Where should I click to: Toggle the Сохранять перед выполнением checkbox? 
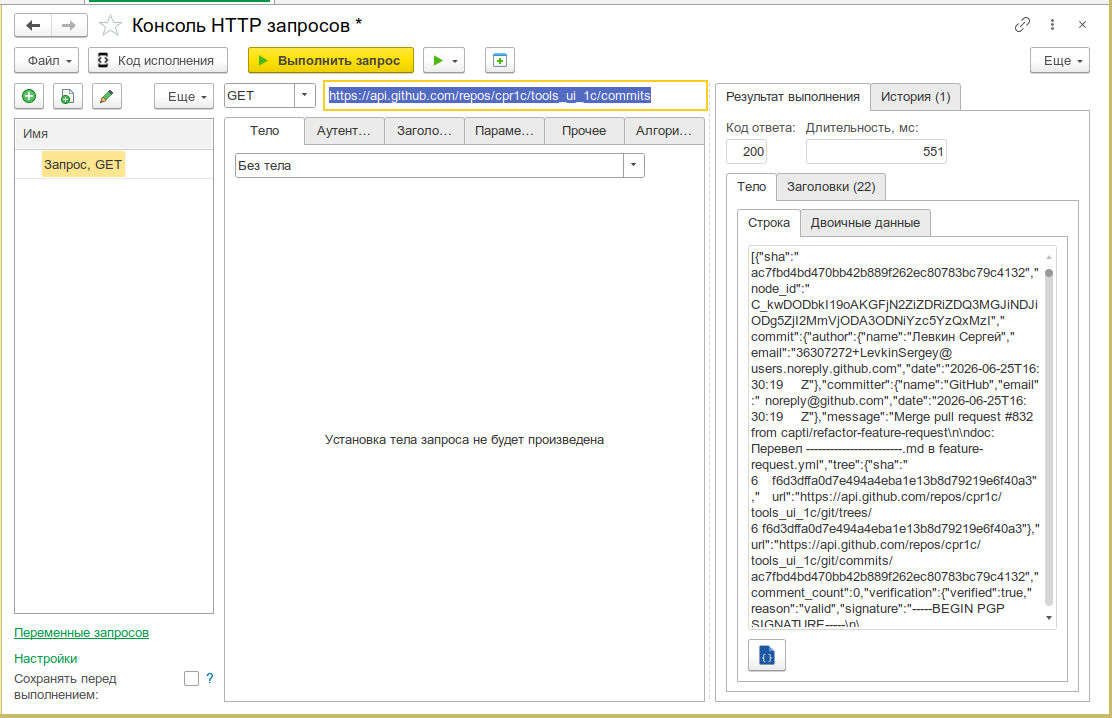pos(191,678)
